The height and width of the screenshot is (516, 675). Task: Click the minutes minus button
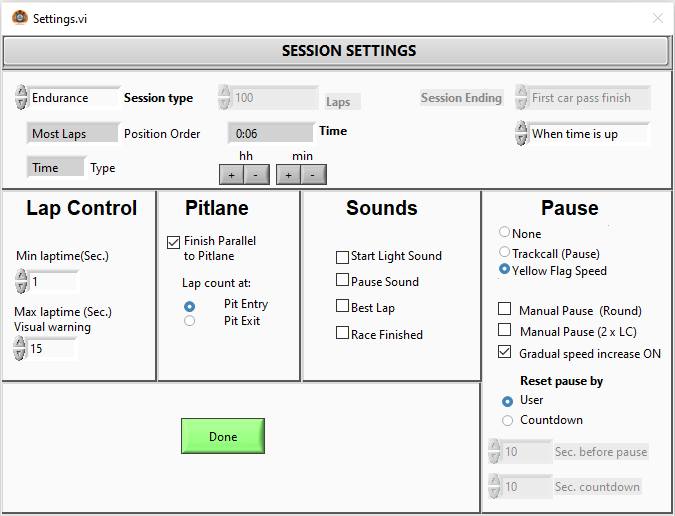313,175
